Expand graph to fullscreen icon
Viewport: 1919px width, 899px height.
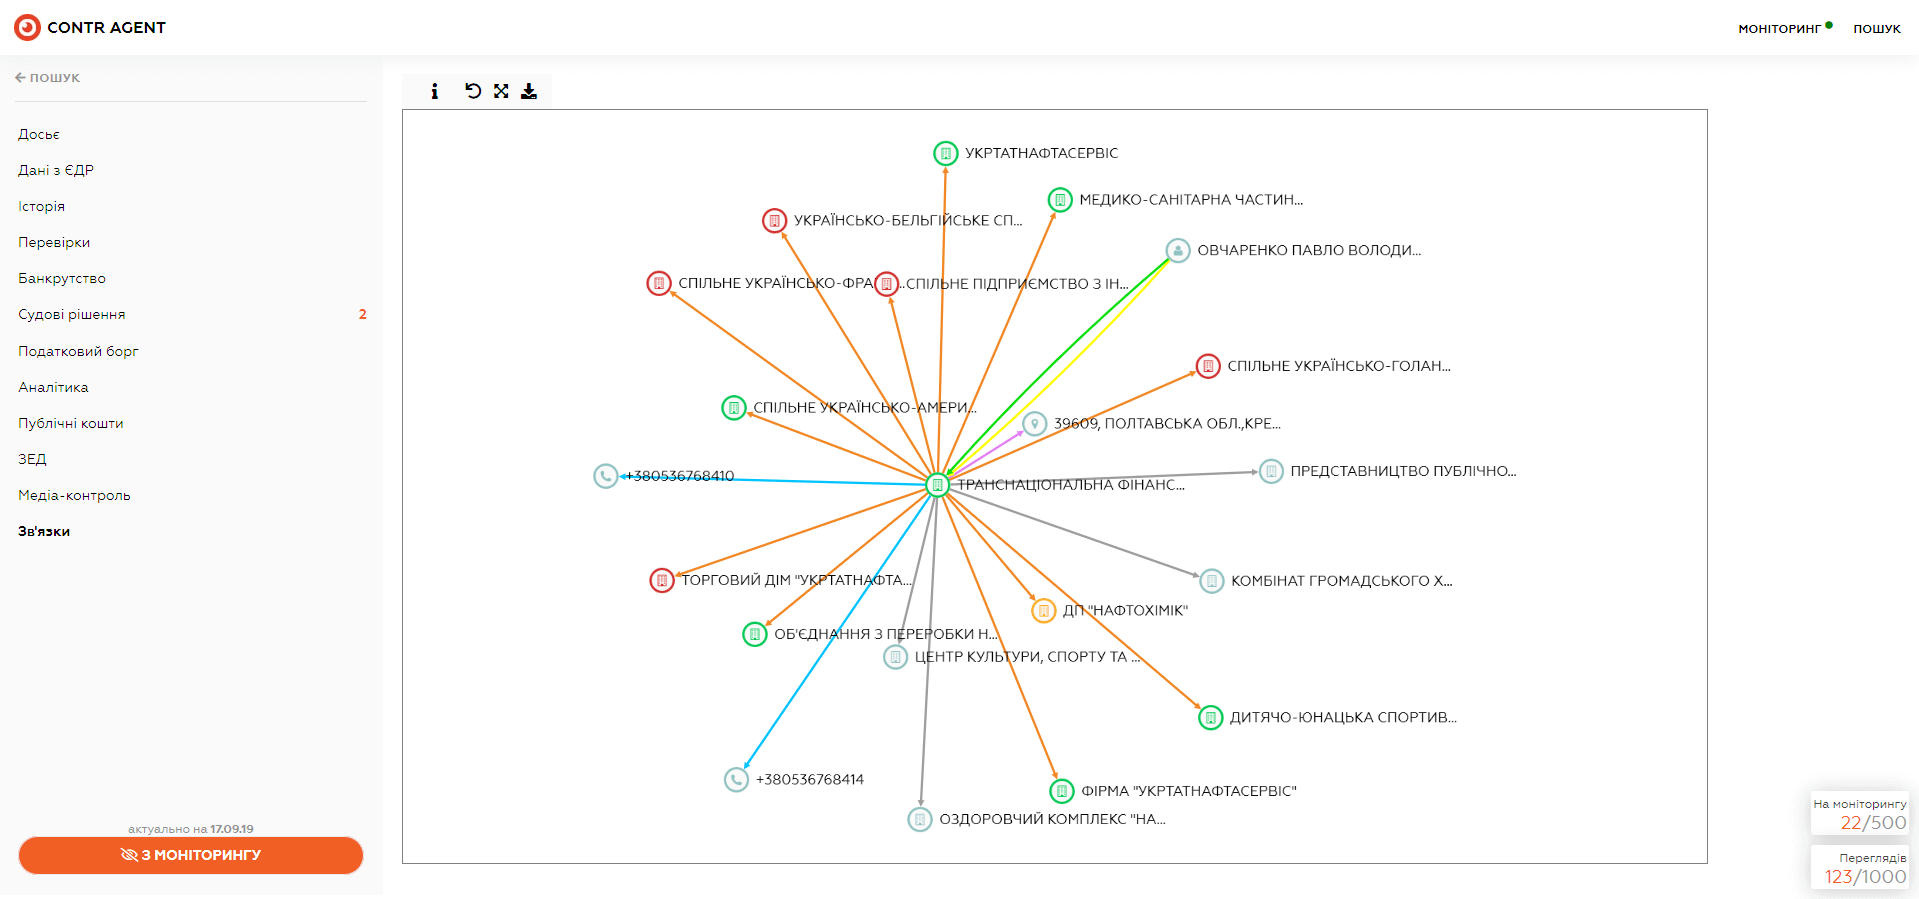click(x=501, y=91)
